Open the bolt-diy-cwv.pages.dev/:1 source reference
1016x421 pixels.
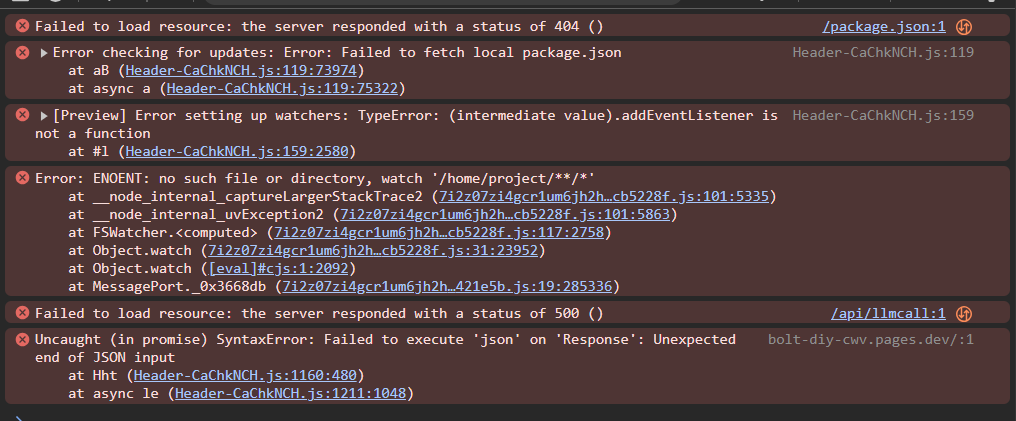pyautogui.click(x=871, y=339)
